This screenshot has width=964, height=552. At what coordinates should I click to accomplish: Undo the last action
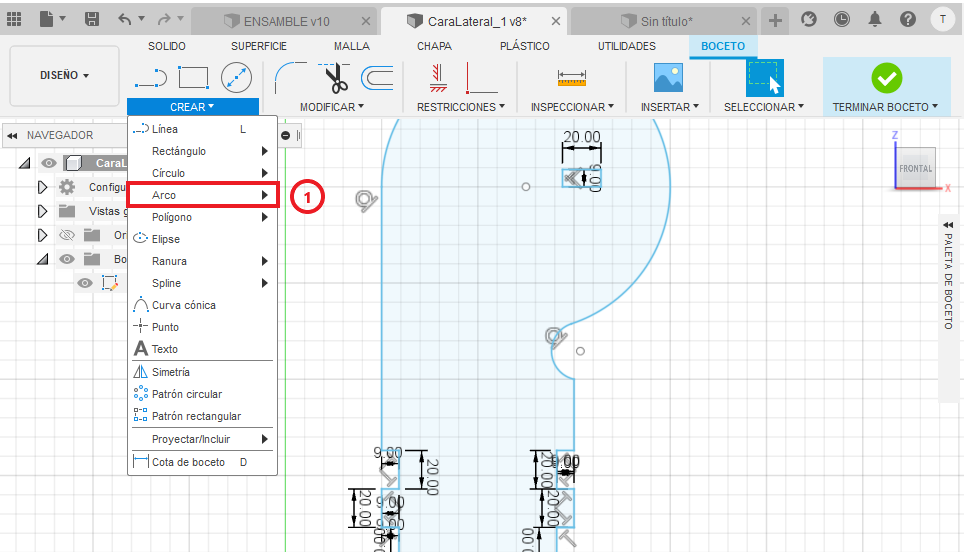point(125,19)
